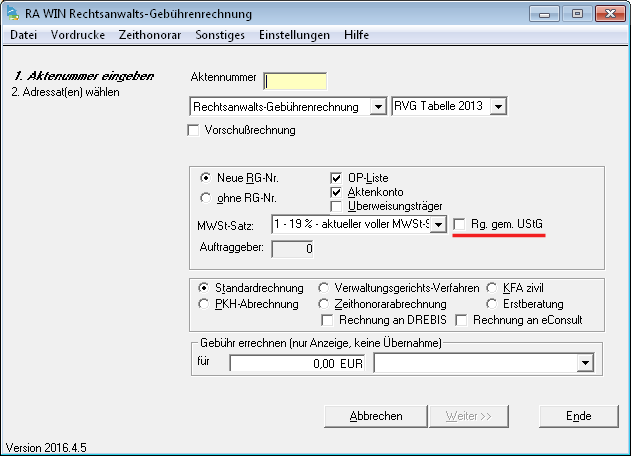Image resolution: width=631 pixels, height=456 pixels.
Task: Choose the Zeithonorarabrechnung radio option
Action: 324,303
